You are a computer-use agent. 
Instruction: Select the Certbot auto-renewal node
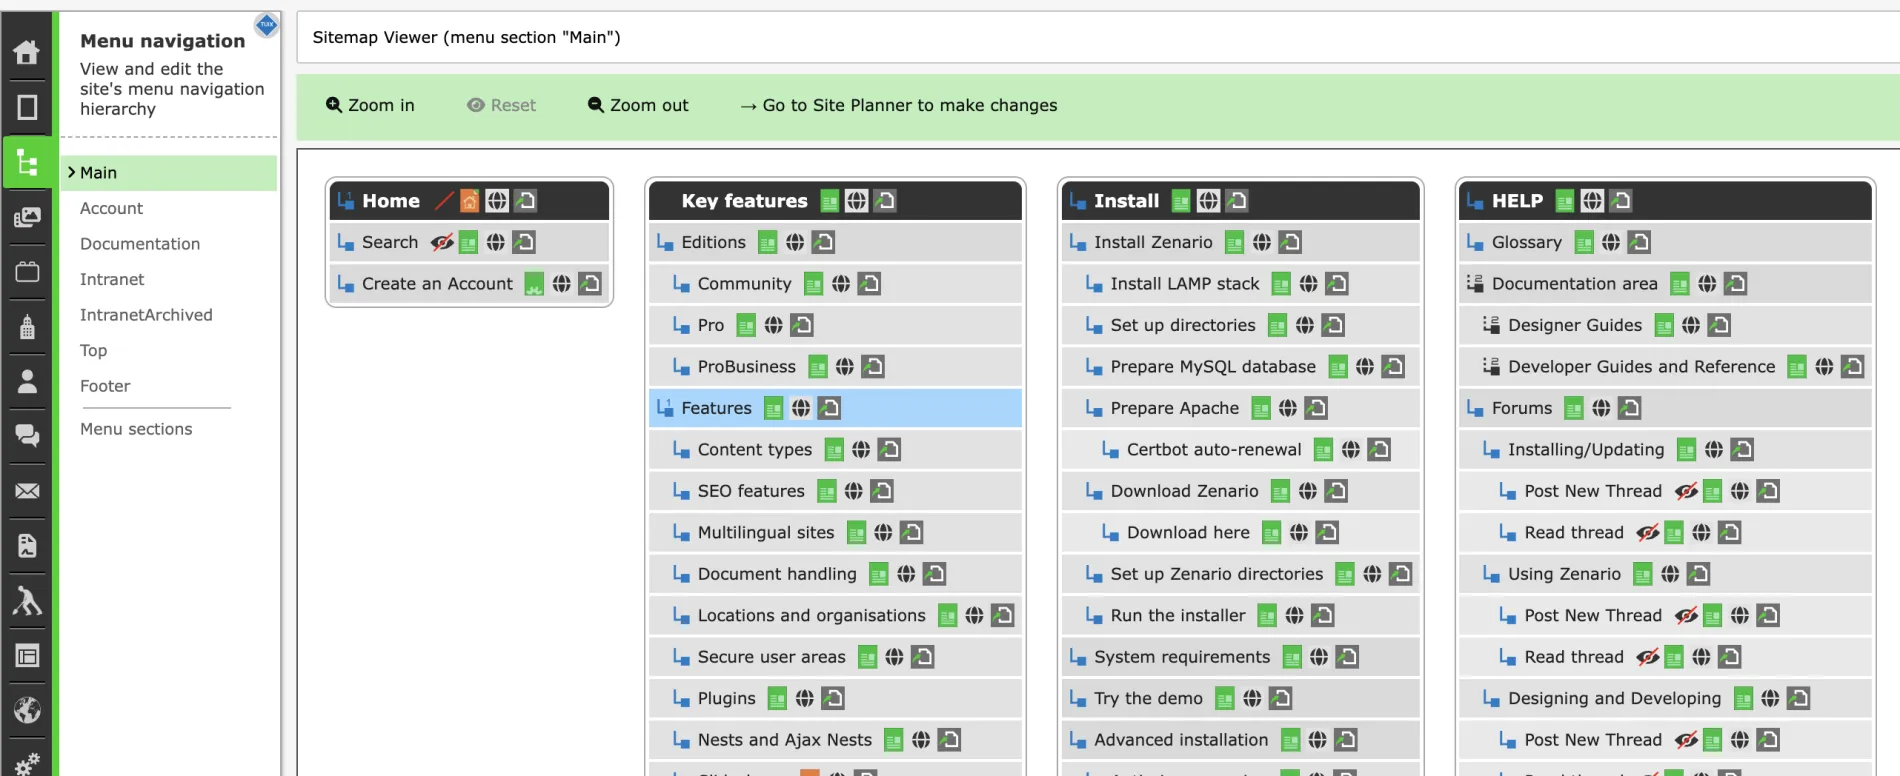[1214, 450]
